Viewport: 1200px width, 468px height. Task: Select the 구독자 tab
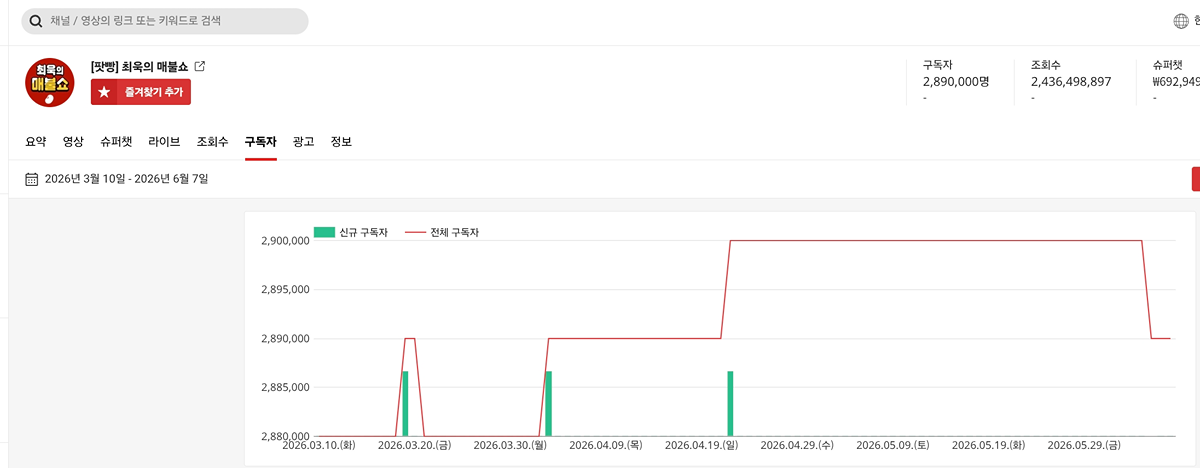tap(260, 142)
